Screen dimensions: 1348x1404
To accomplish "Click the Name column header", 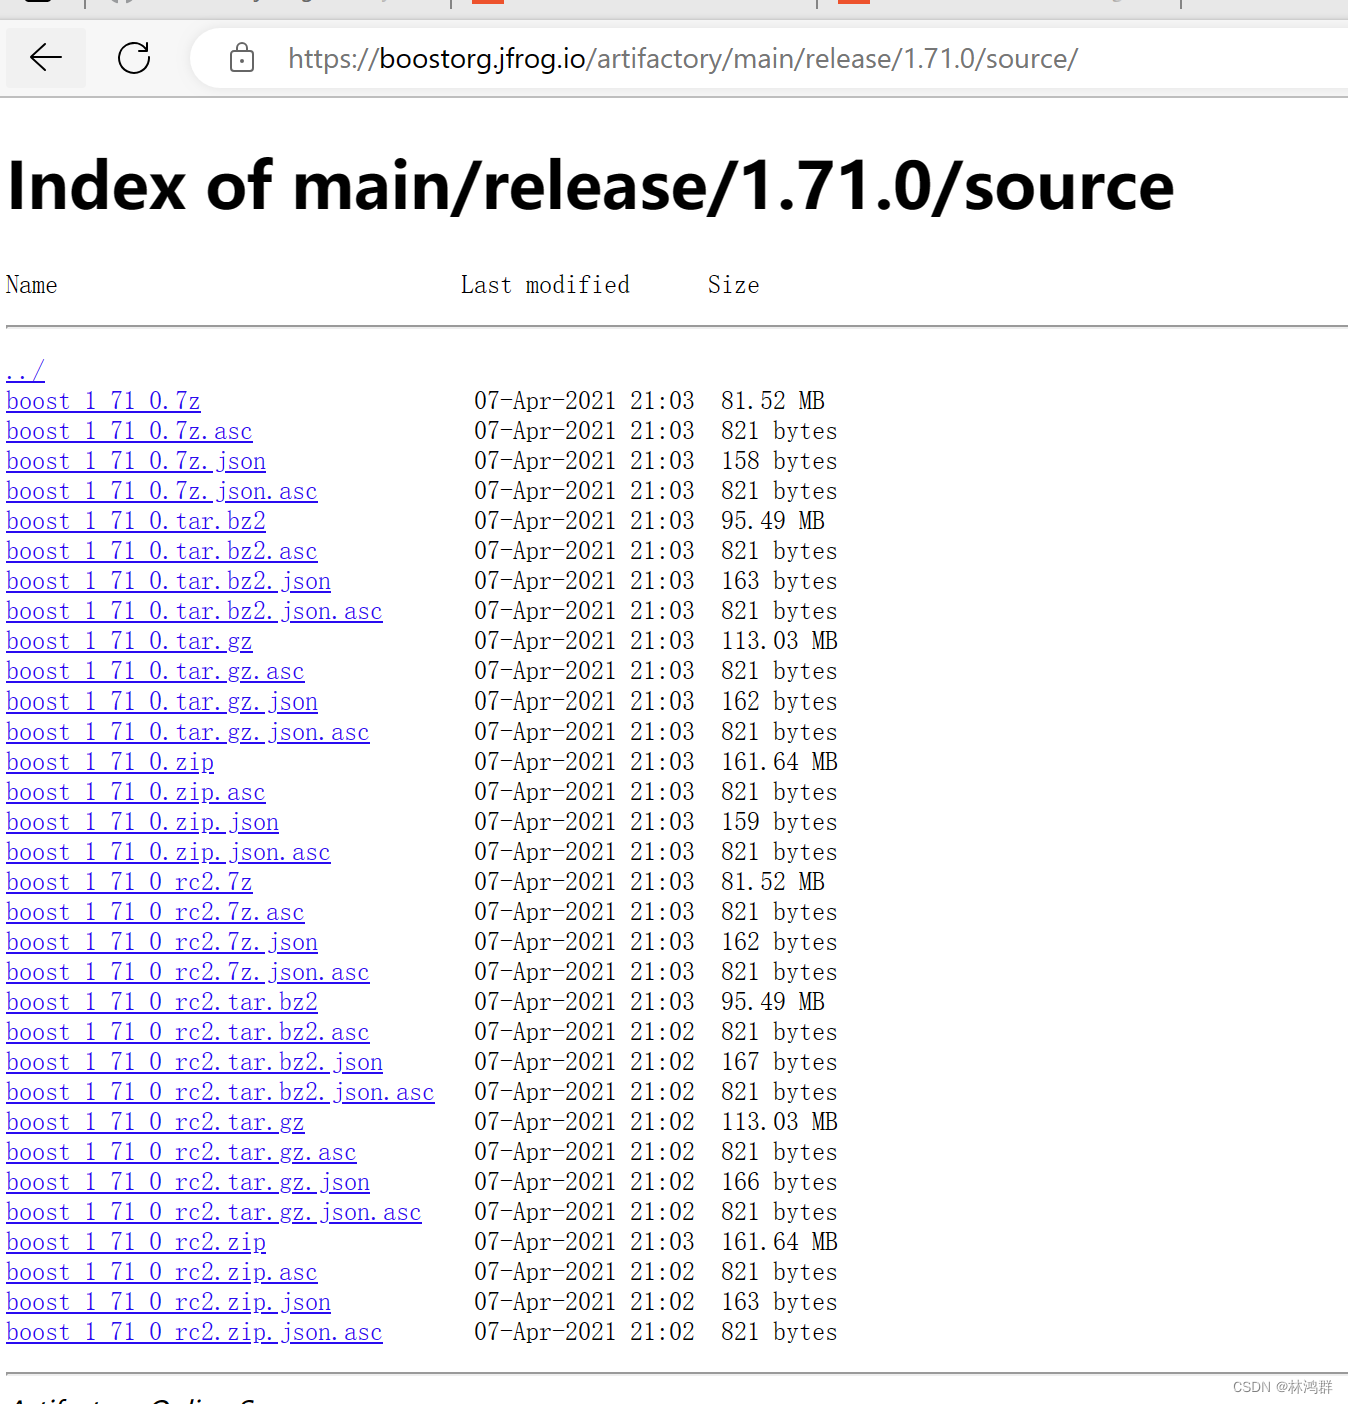I will [32, 285].
